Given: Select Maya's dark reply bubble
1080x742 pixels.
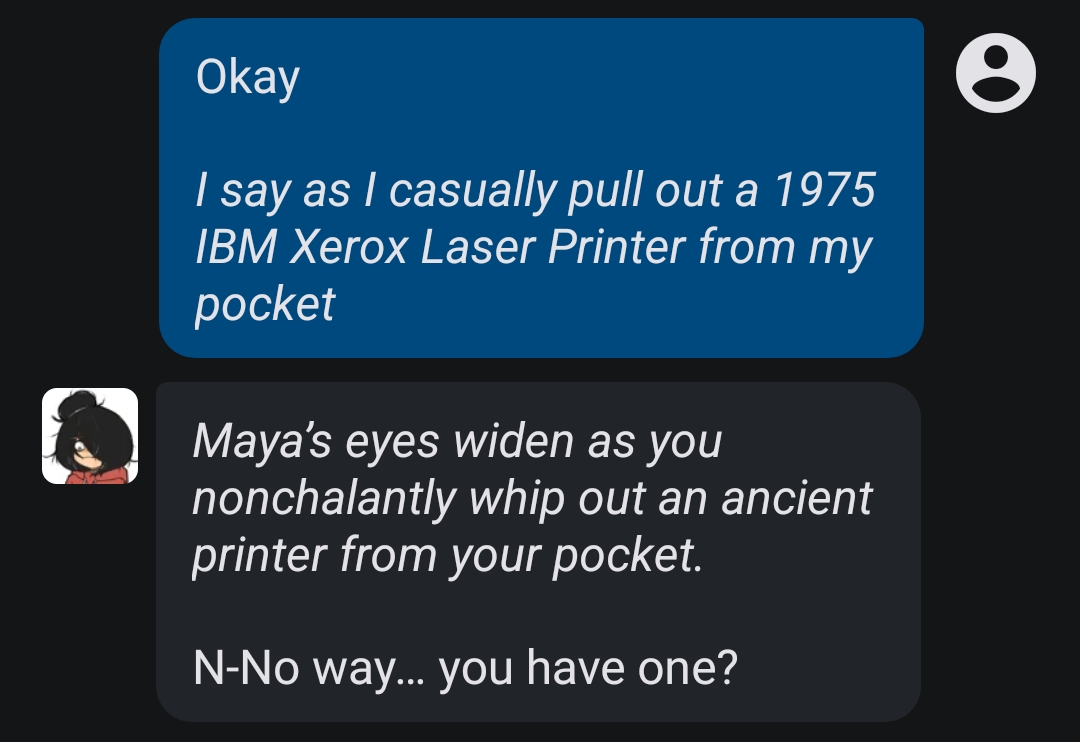Looking at the screenshot, I should click(539, 552).
